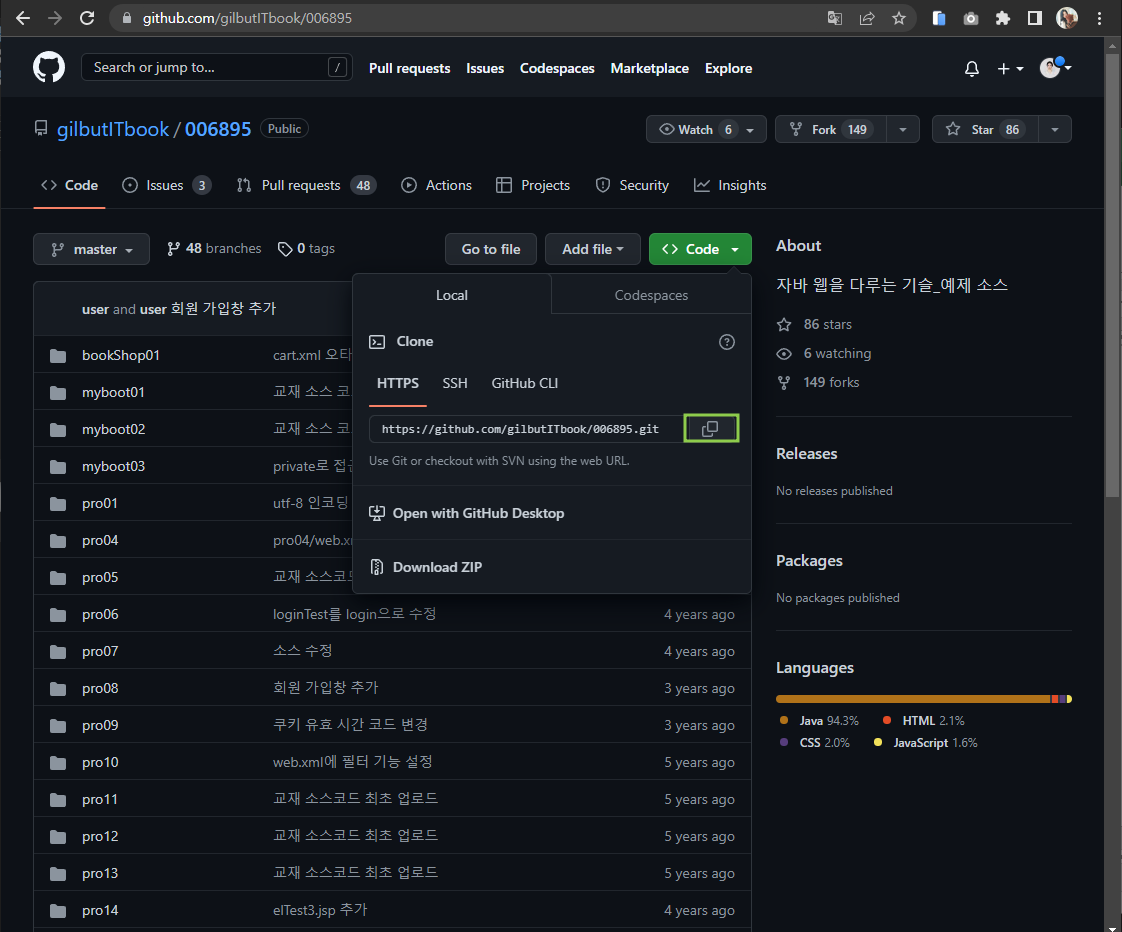Focus the Search or jump to field
The image size is (1122, 932).
(x=216, y=67)
